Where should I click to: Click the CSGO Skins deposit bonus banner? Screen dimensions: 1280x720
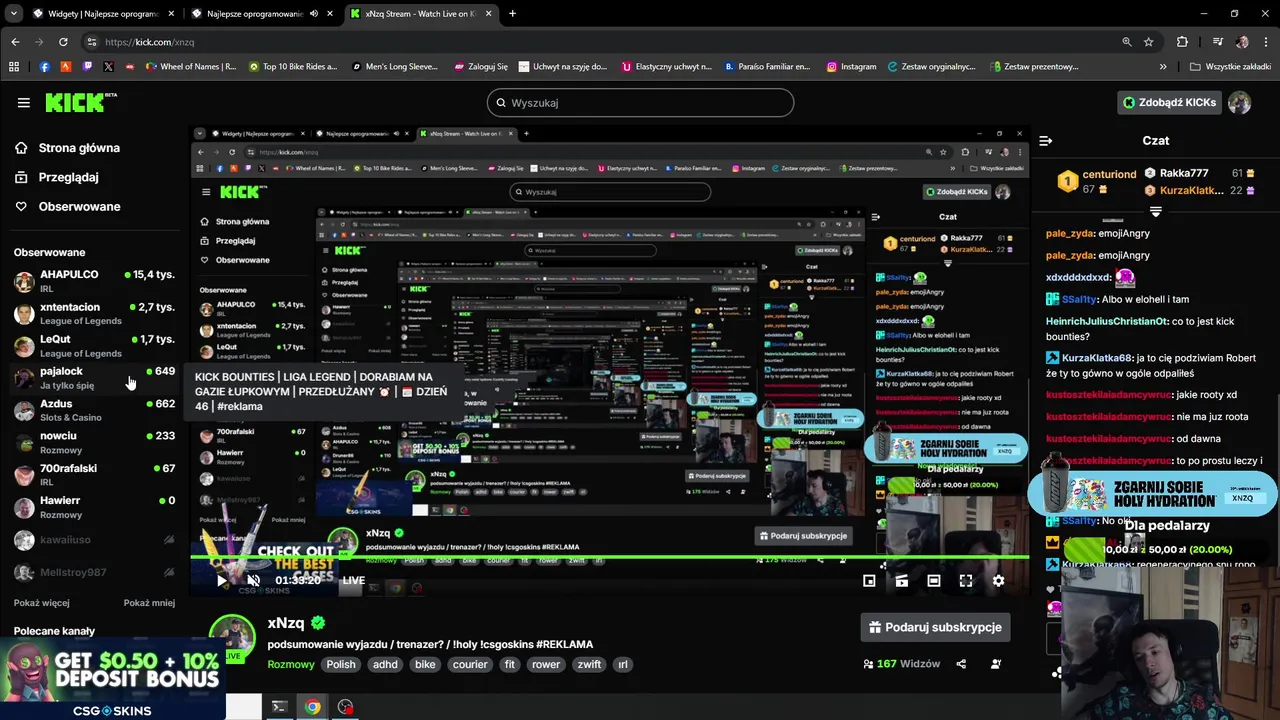pyautogui.click(x=112, y=680)
